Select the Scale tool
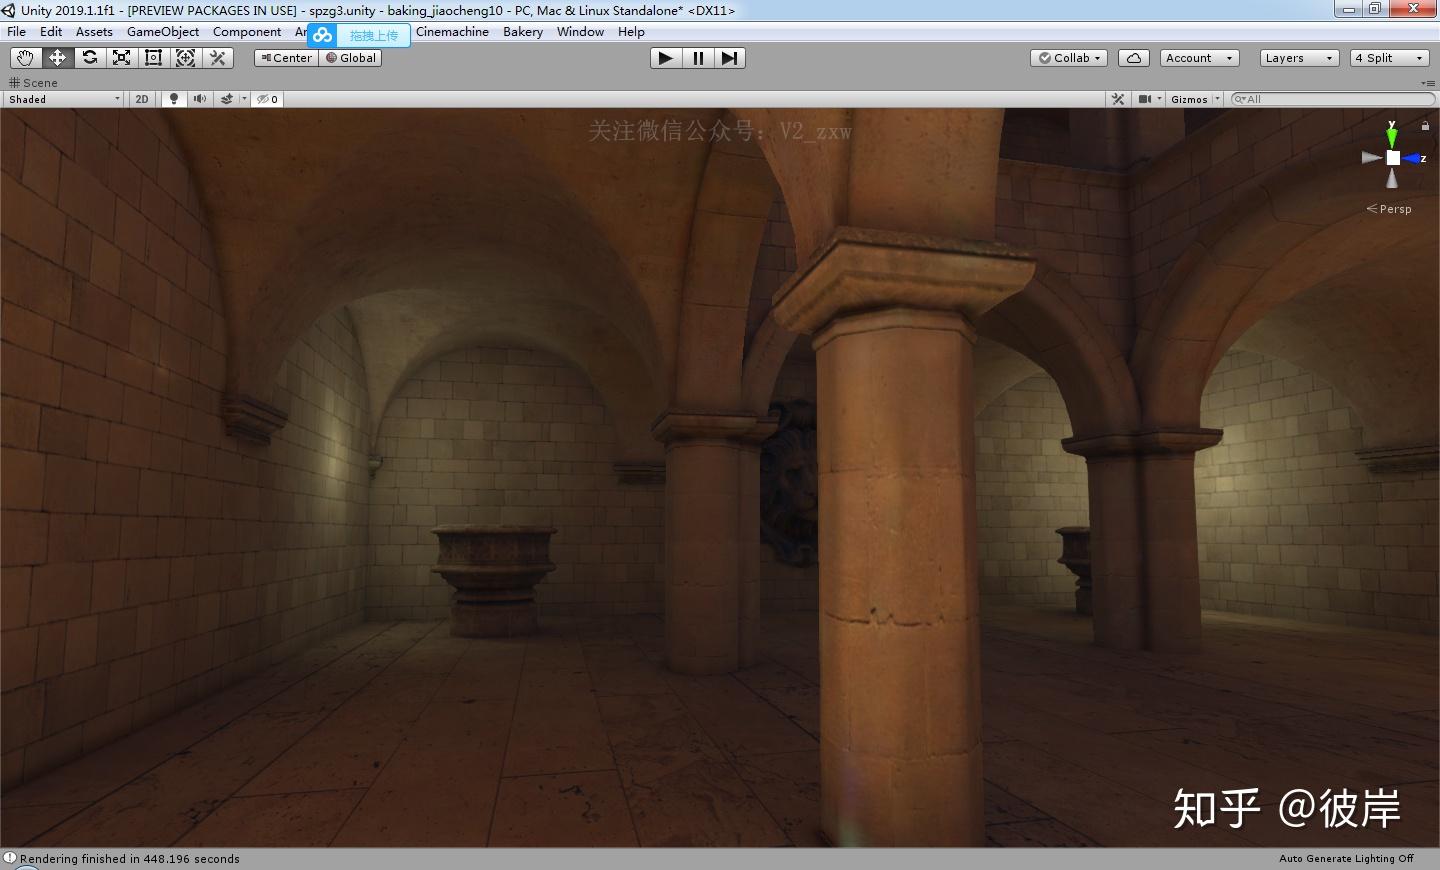1440x870 pixels. pyautogui.click(x=121, y=58)
